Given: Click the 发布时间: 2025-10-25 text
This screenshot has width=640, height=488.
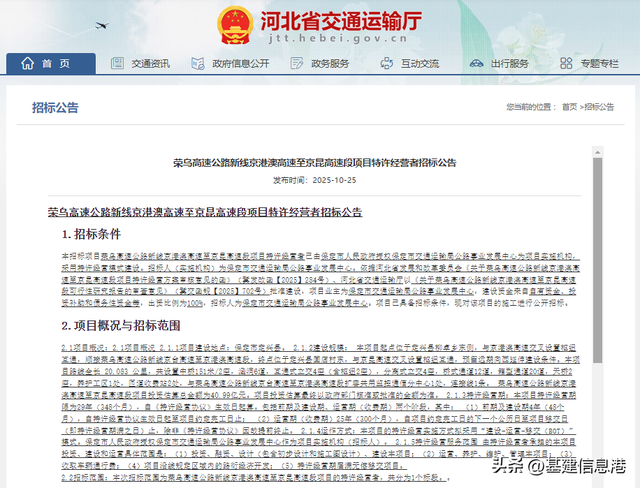Looking at the screenshot, I should [315, 180].
